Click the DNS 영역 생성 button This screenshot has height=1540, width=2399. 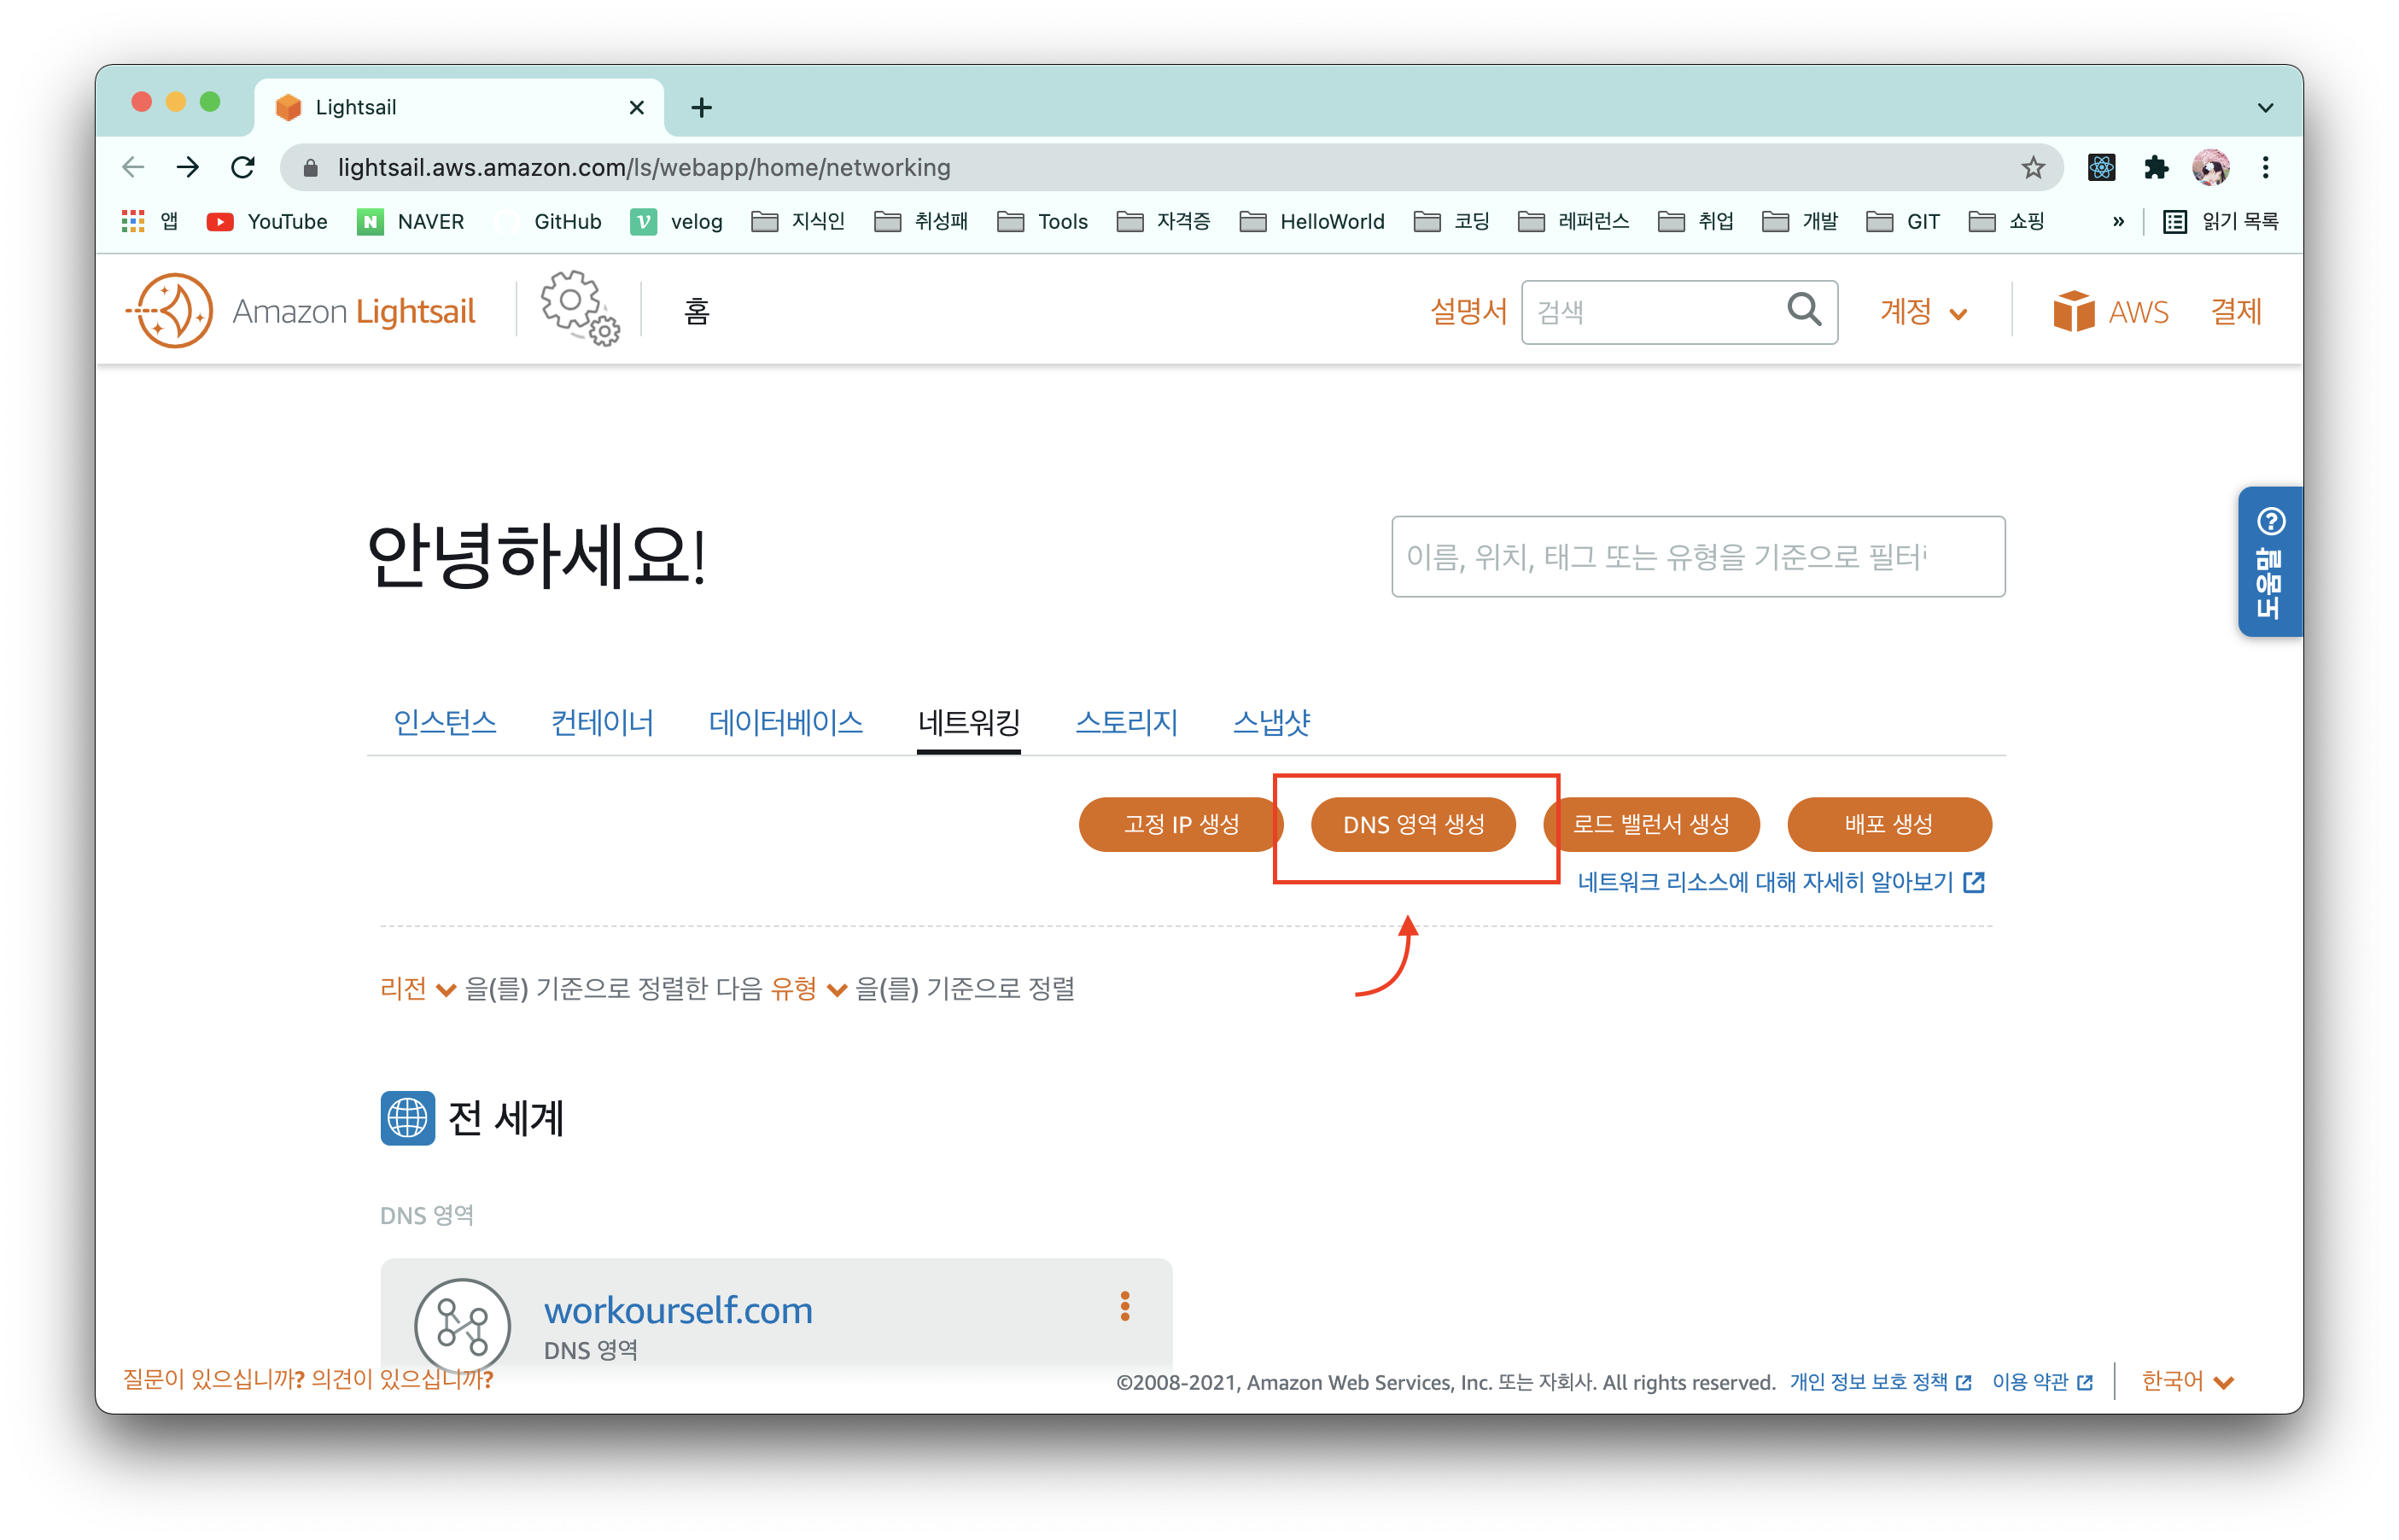pos(1413,825)
